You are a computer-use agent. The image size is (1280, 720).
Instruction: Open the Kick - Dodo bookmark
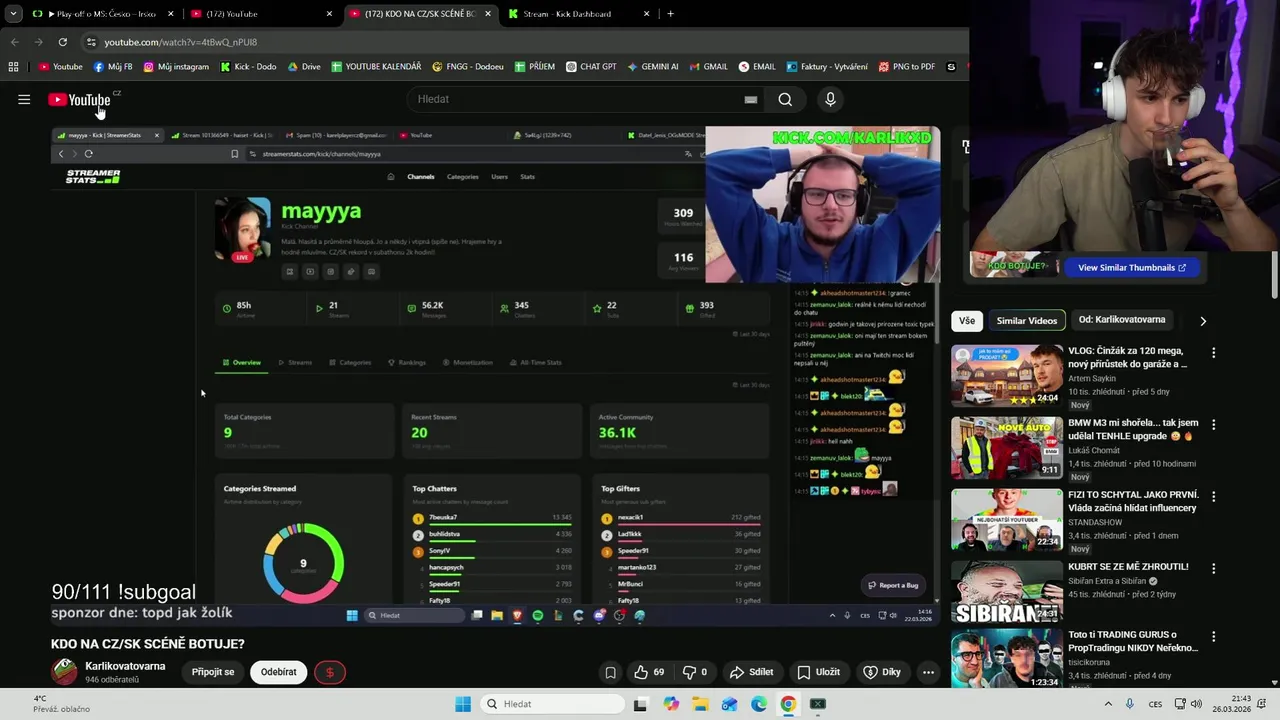tap(248, 67)
